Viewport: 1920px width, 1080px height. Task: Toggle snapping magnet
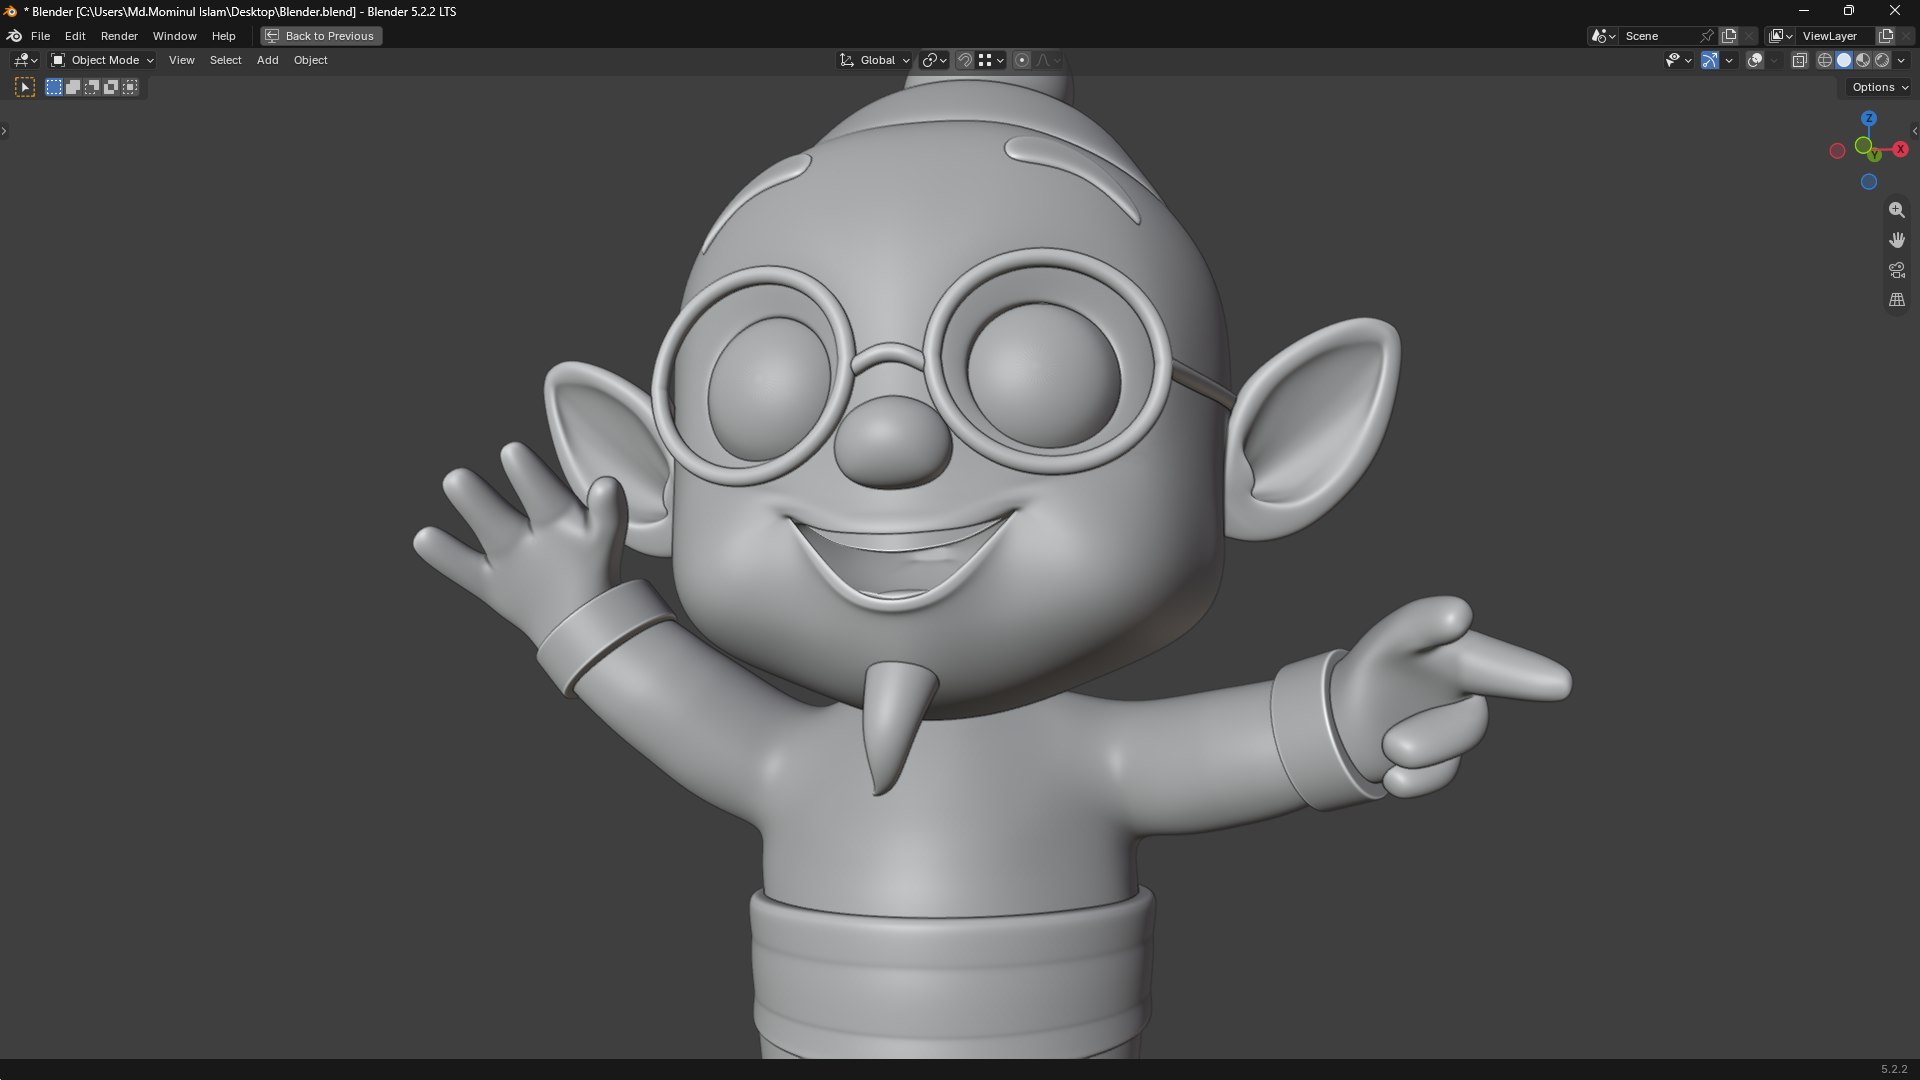click(x=965, y=61)
